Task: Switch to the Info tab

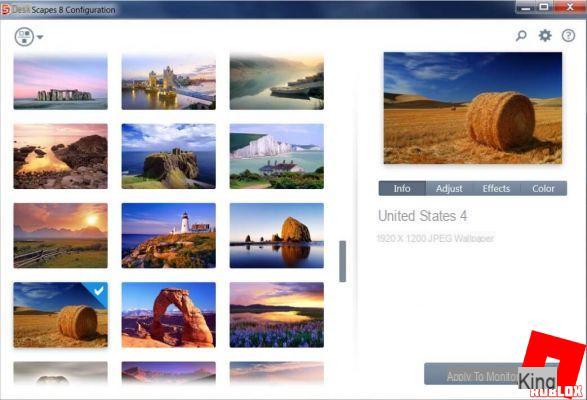Action: pyautogui.click(x=402, y=188)
